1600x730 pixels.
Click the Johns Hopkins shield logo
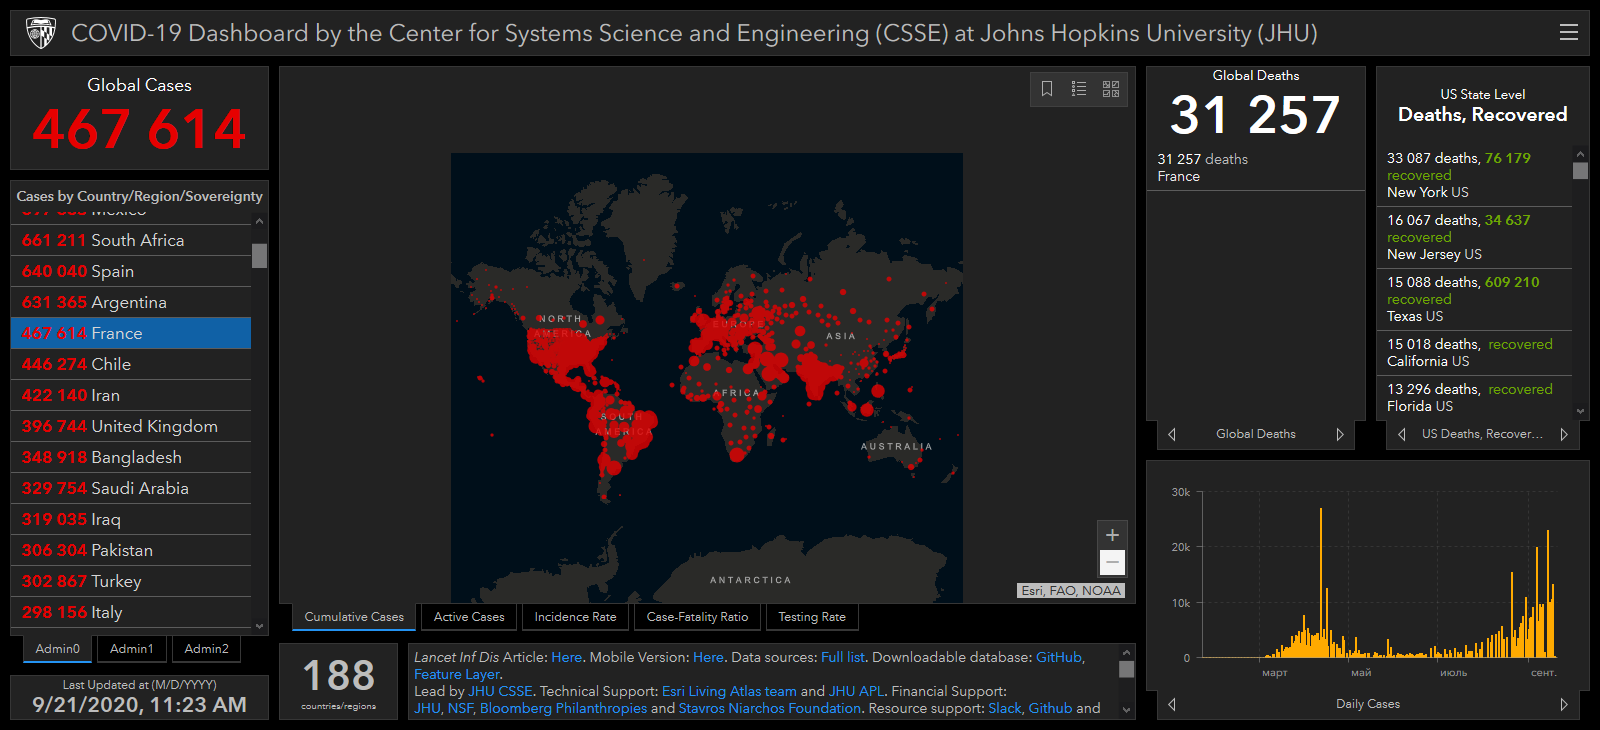pos(41,33)
